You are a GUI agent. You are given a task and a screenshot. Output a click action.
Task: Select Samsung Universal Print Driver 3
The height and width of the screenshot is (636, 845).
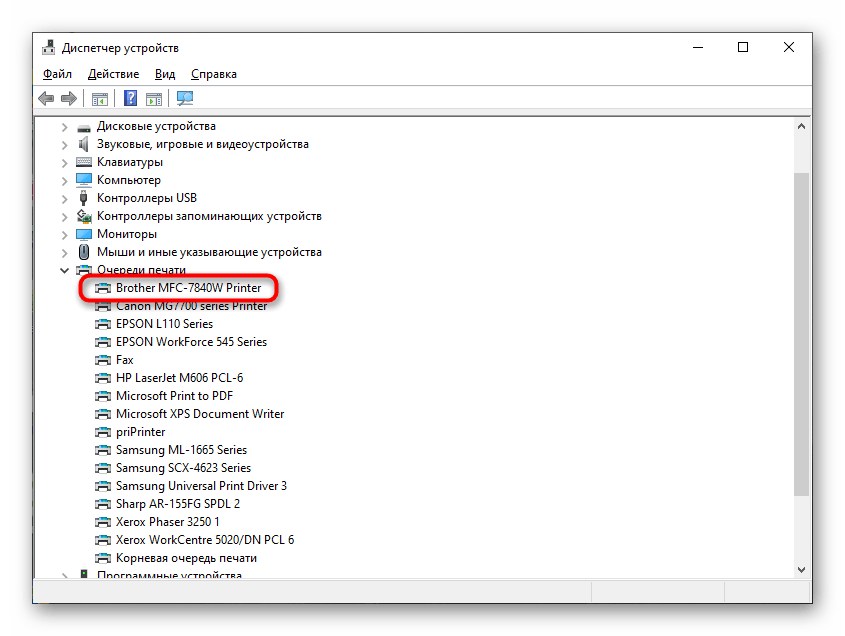coord(201,486)
